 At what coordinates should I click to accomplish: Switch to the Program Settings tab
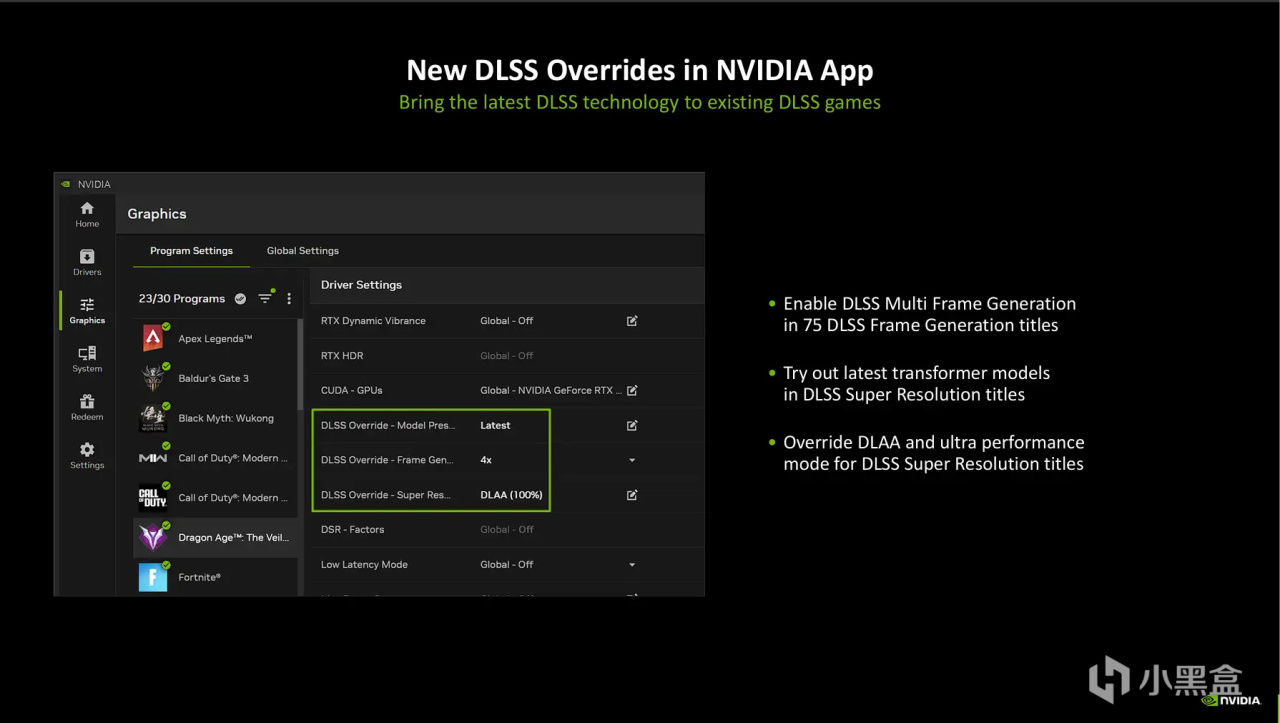tap(191, 251)
